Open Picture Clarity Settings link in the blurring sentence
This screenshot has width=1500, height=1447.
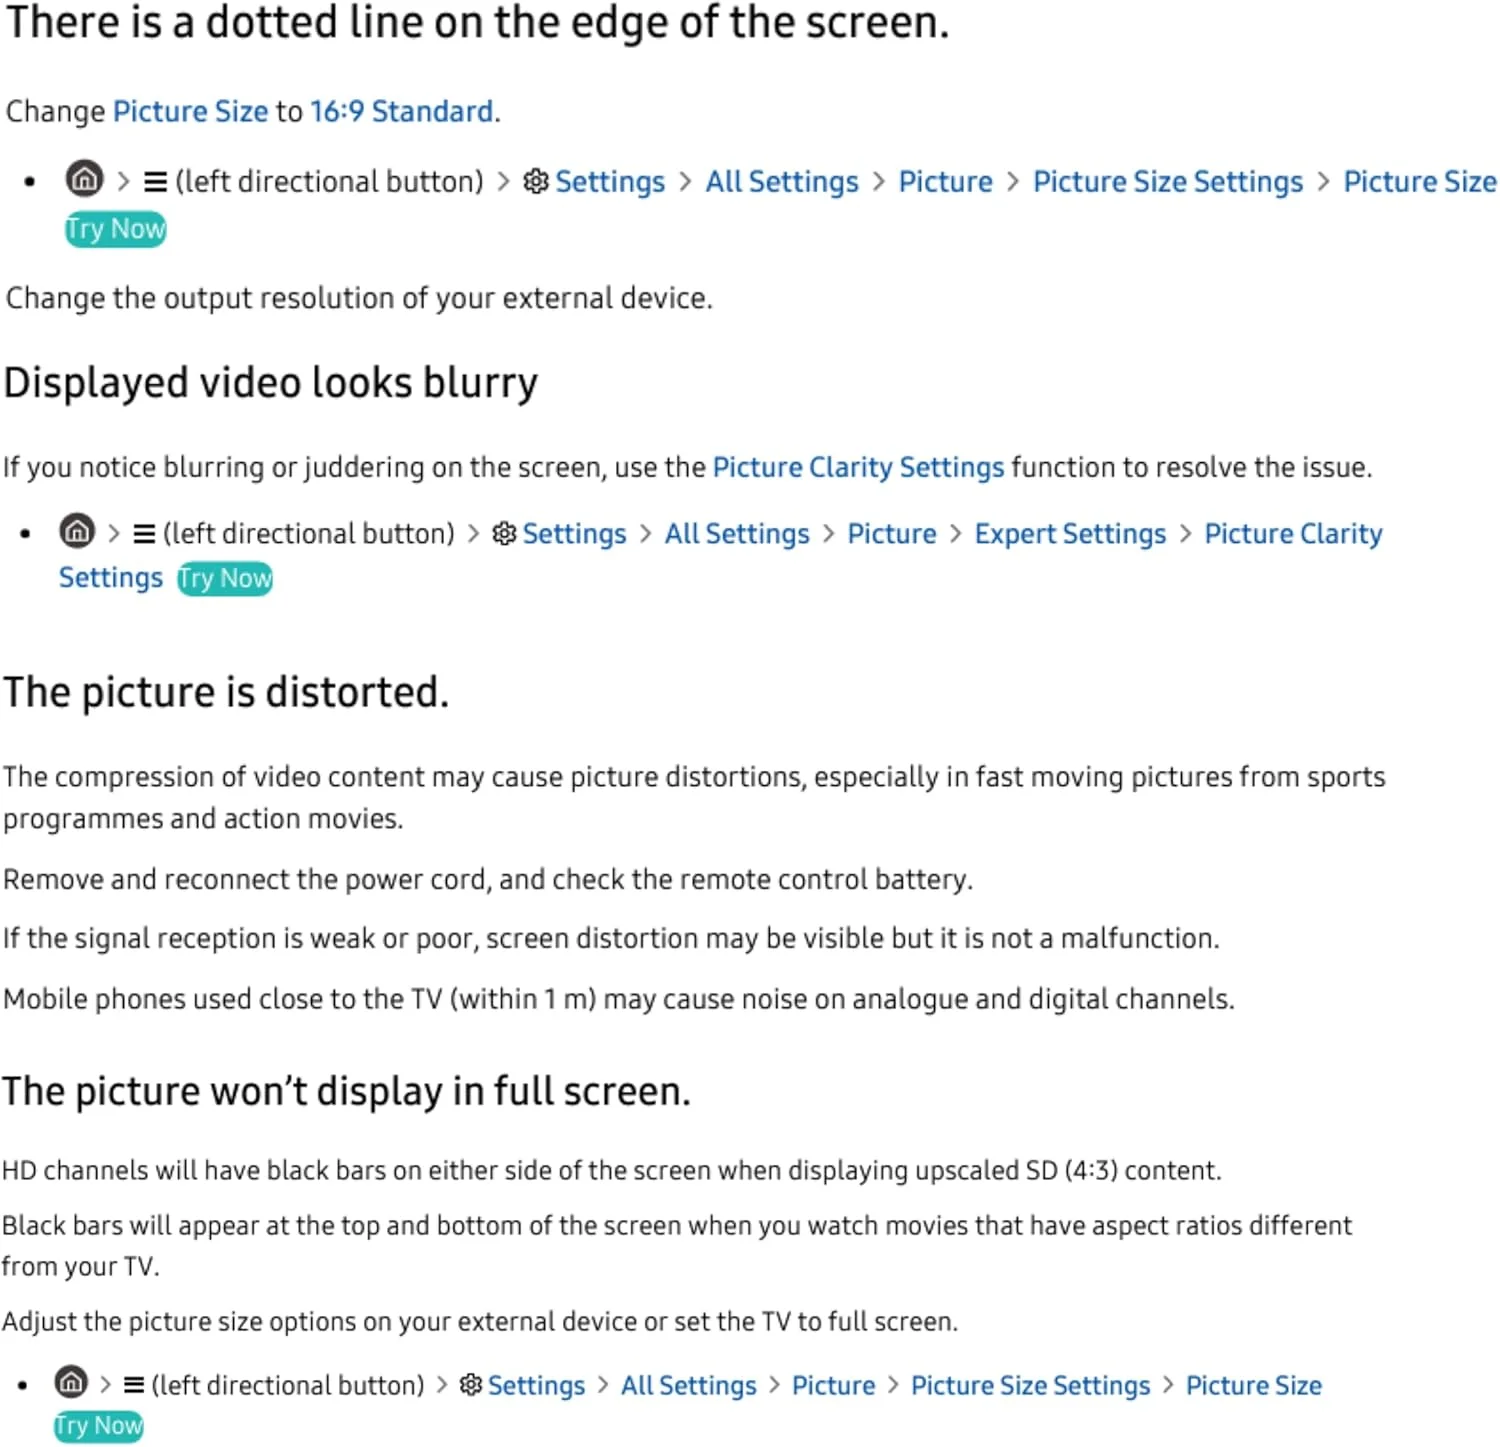pos(857,467)
